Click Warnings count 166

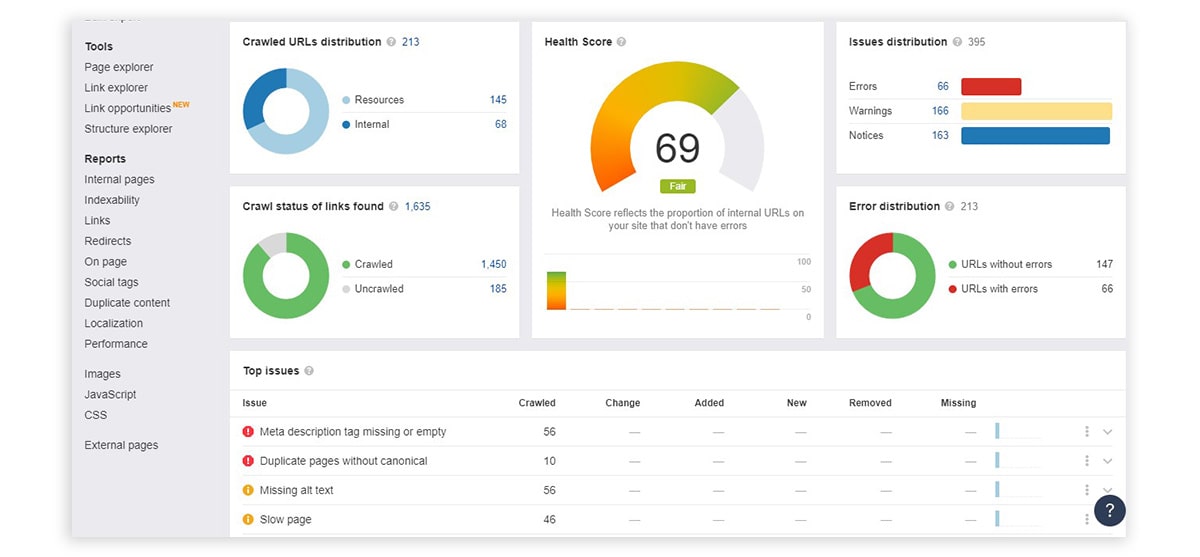click(x=940, y=111)
